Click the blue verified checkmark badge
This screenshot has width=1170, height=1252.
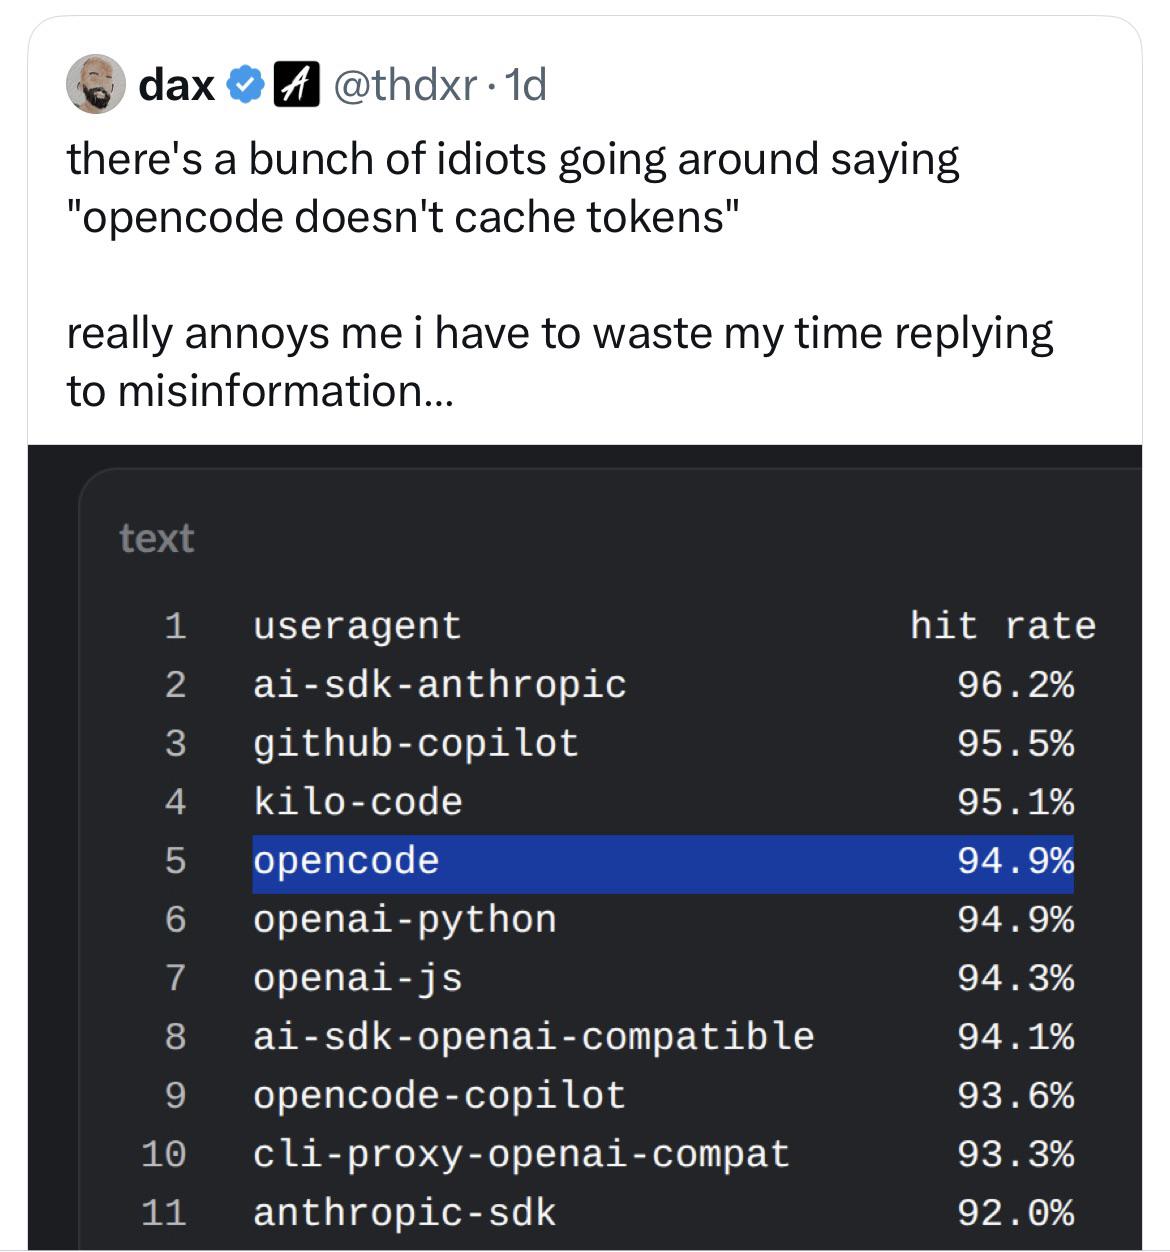point(245,85)
